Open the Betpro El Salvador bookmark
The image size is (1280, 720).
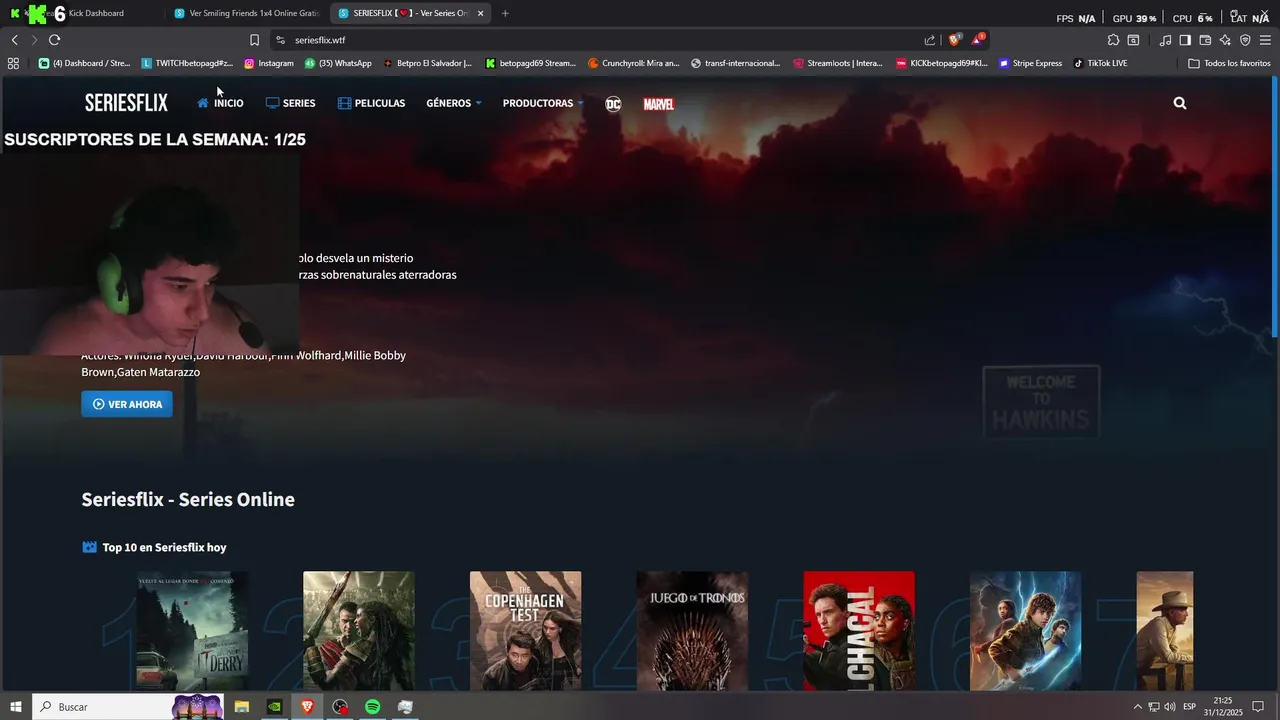click(x=428, y=63)
